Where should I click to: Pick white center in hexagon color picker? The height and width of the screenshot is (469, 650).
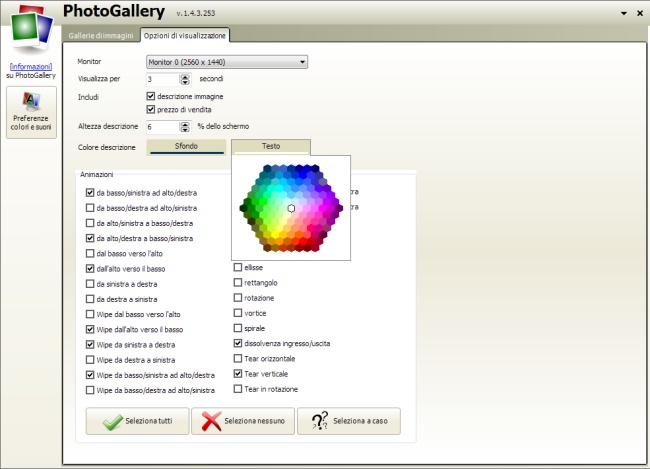[x=291, y=208]
